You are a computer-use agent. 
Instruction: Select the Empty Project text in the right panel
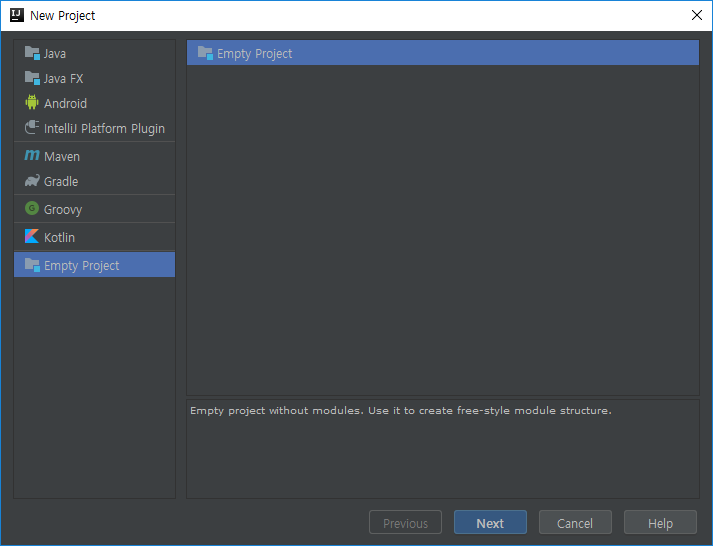click(x=254, y=54)
